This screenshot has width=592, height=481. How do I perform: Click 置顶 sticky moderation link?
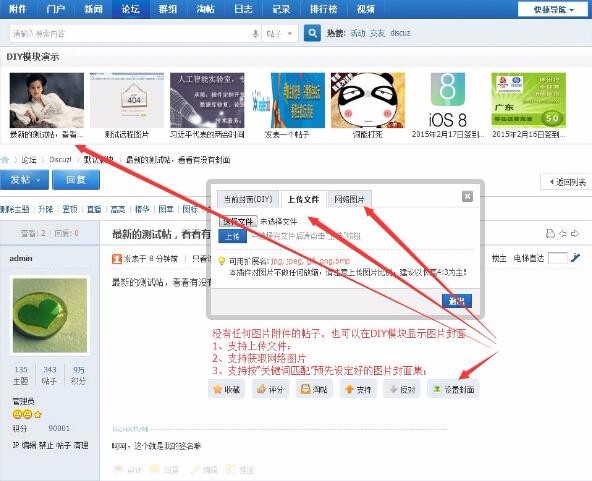70,209
